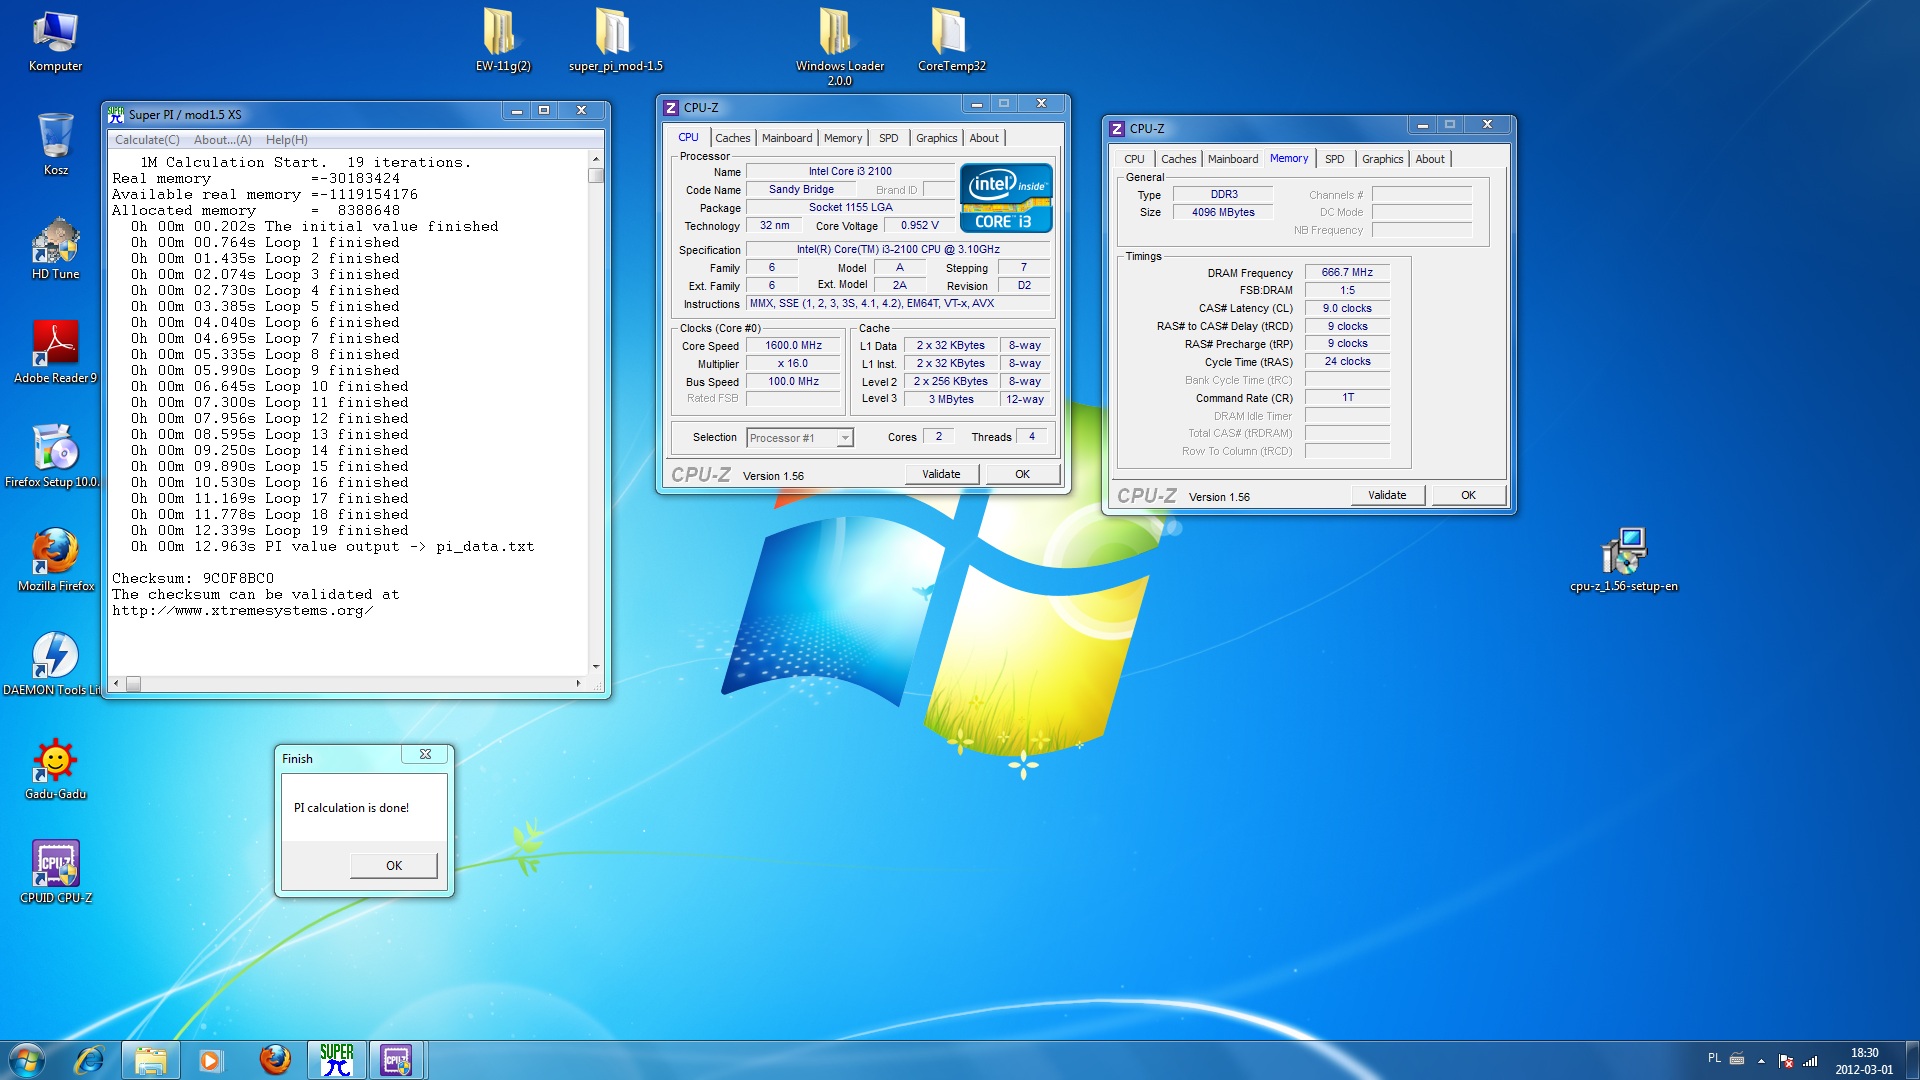Viewport: 1920px width, 1080px height.
Task: Open Windows Explorer from the taskbar
Action: (151, 1060)
